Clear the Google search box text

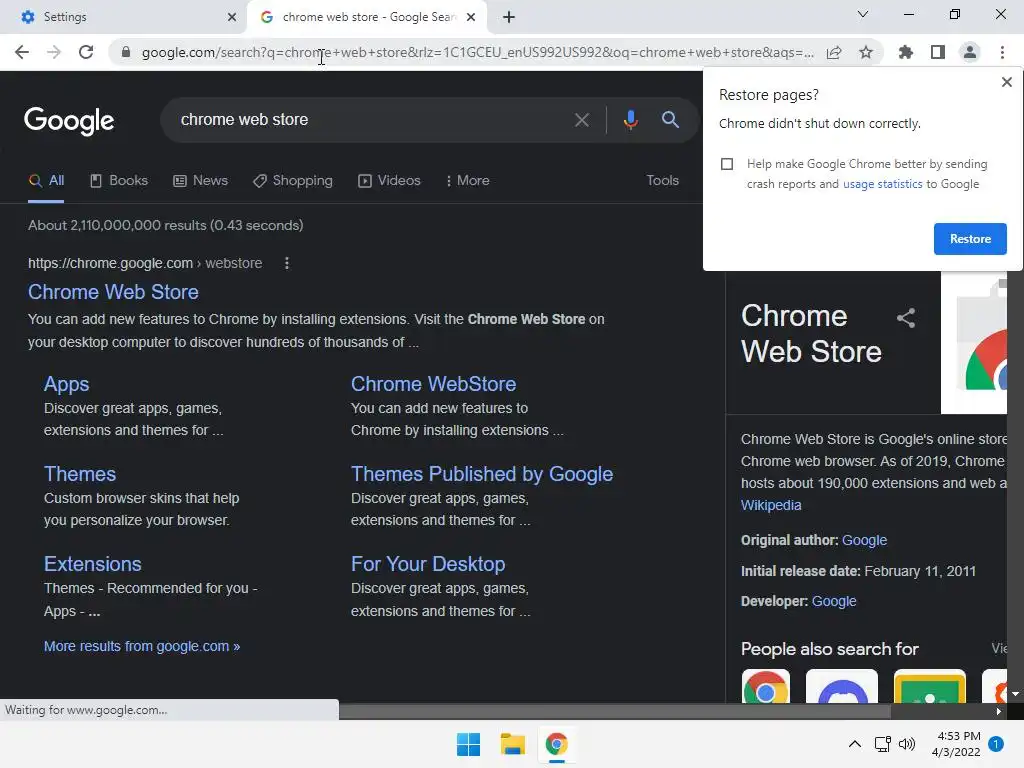click(x=582, y=120)
